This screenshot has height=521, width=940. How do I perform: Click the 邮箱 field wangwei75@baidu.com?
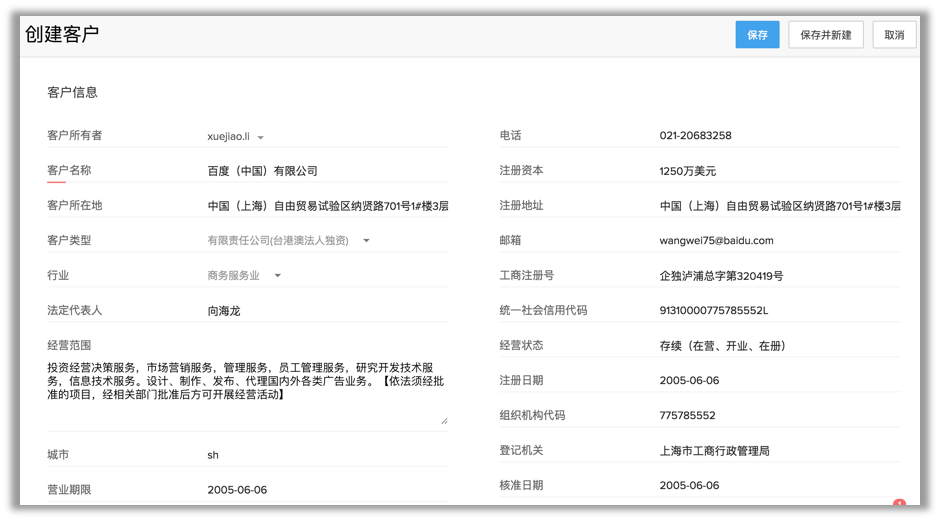[x=779, y=240]
